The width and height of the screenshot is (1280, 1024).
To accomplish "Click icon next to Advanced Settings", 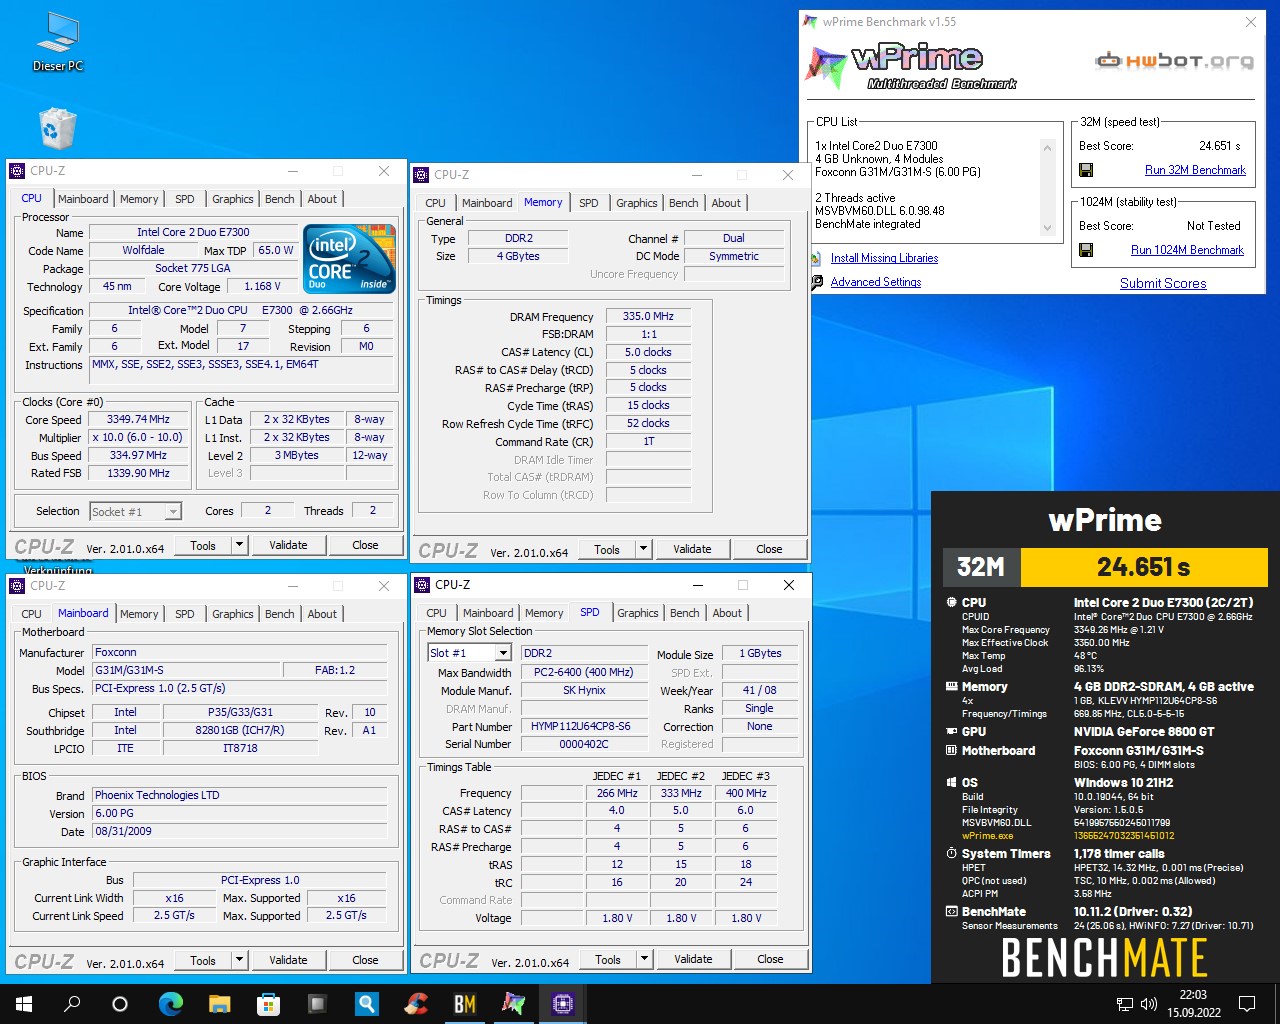I will pyautogui.click(x=816, y=283).
